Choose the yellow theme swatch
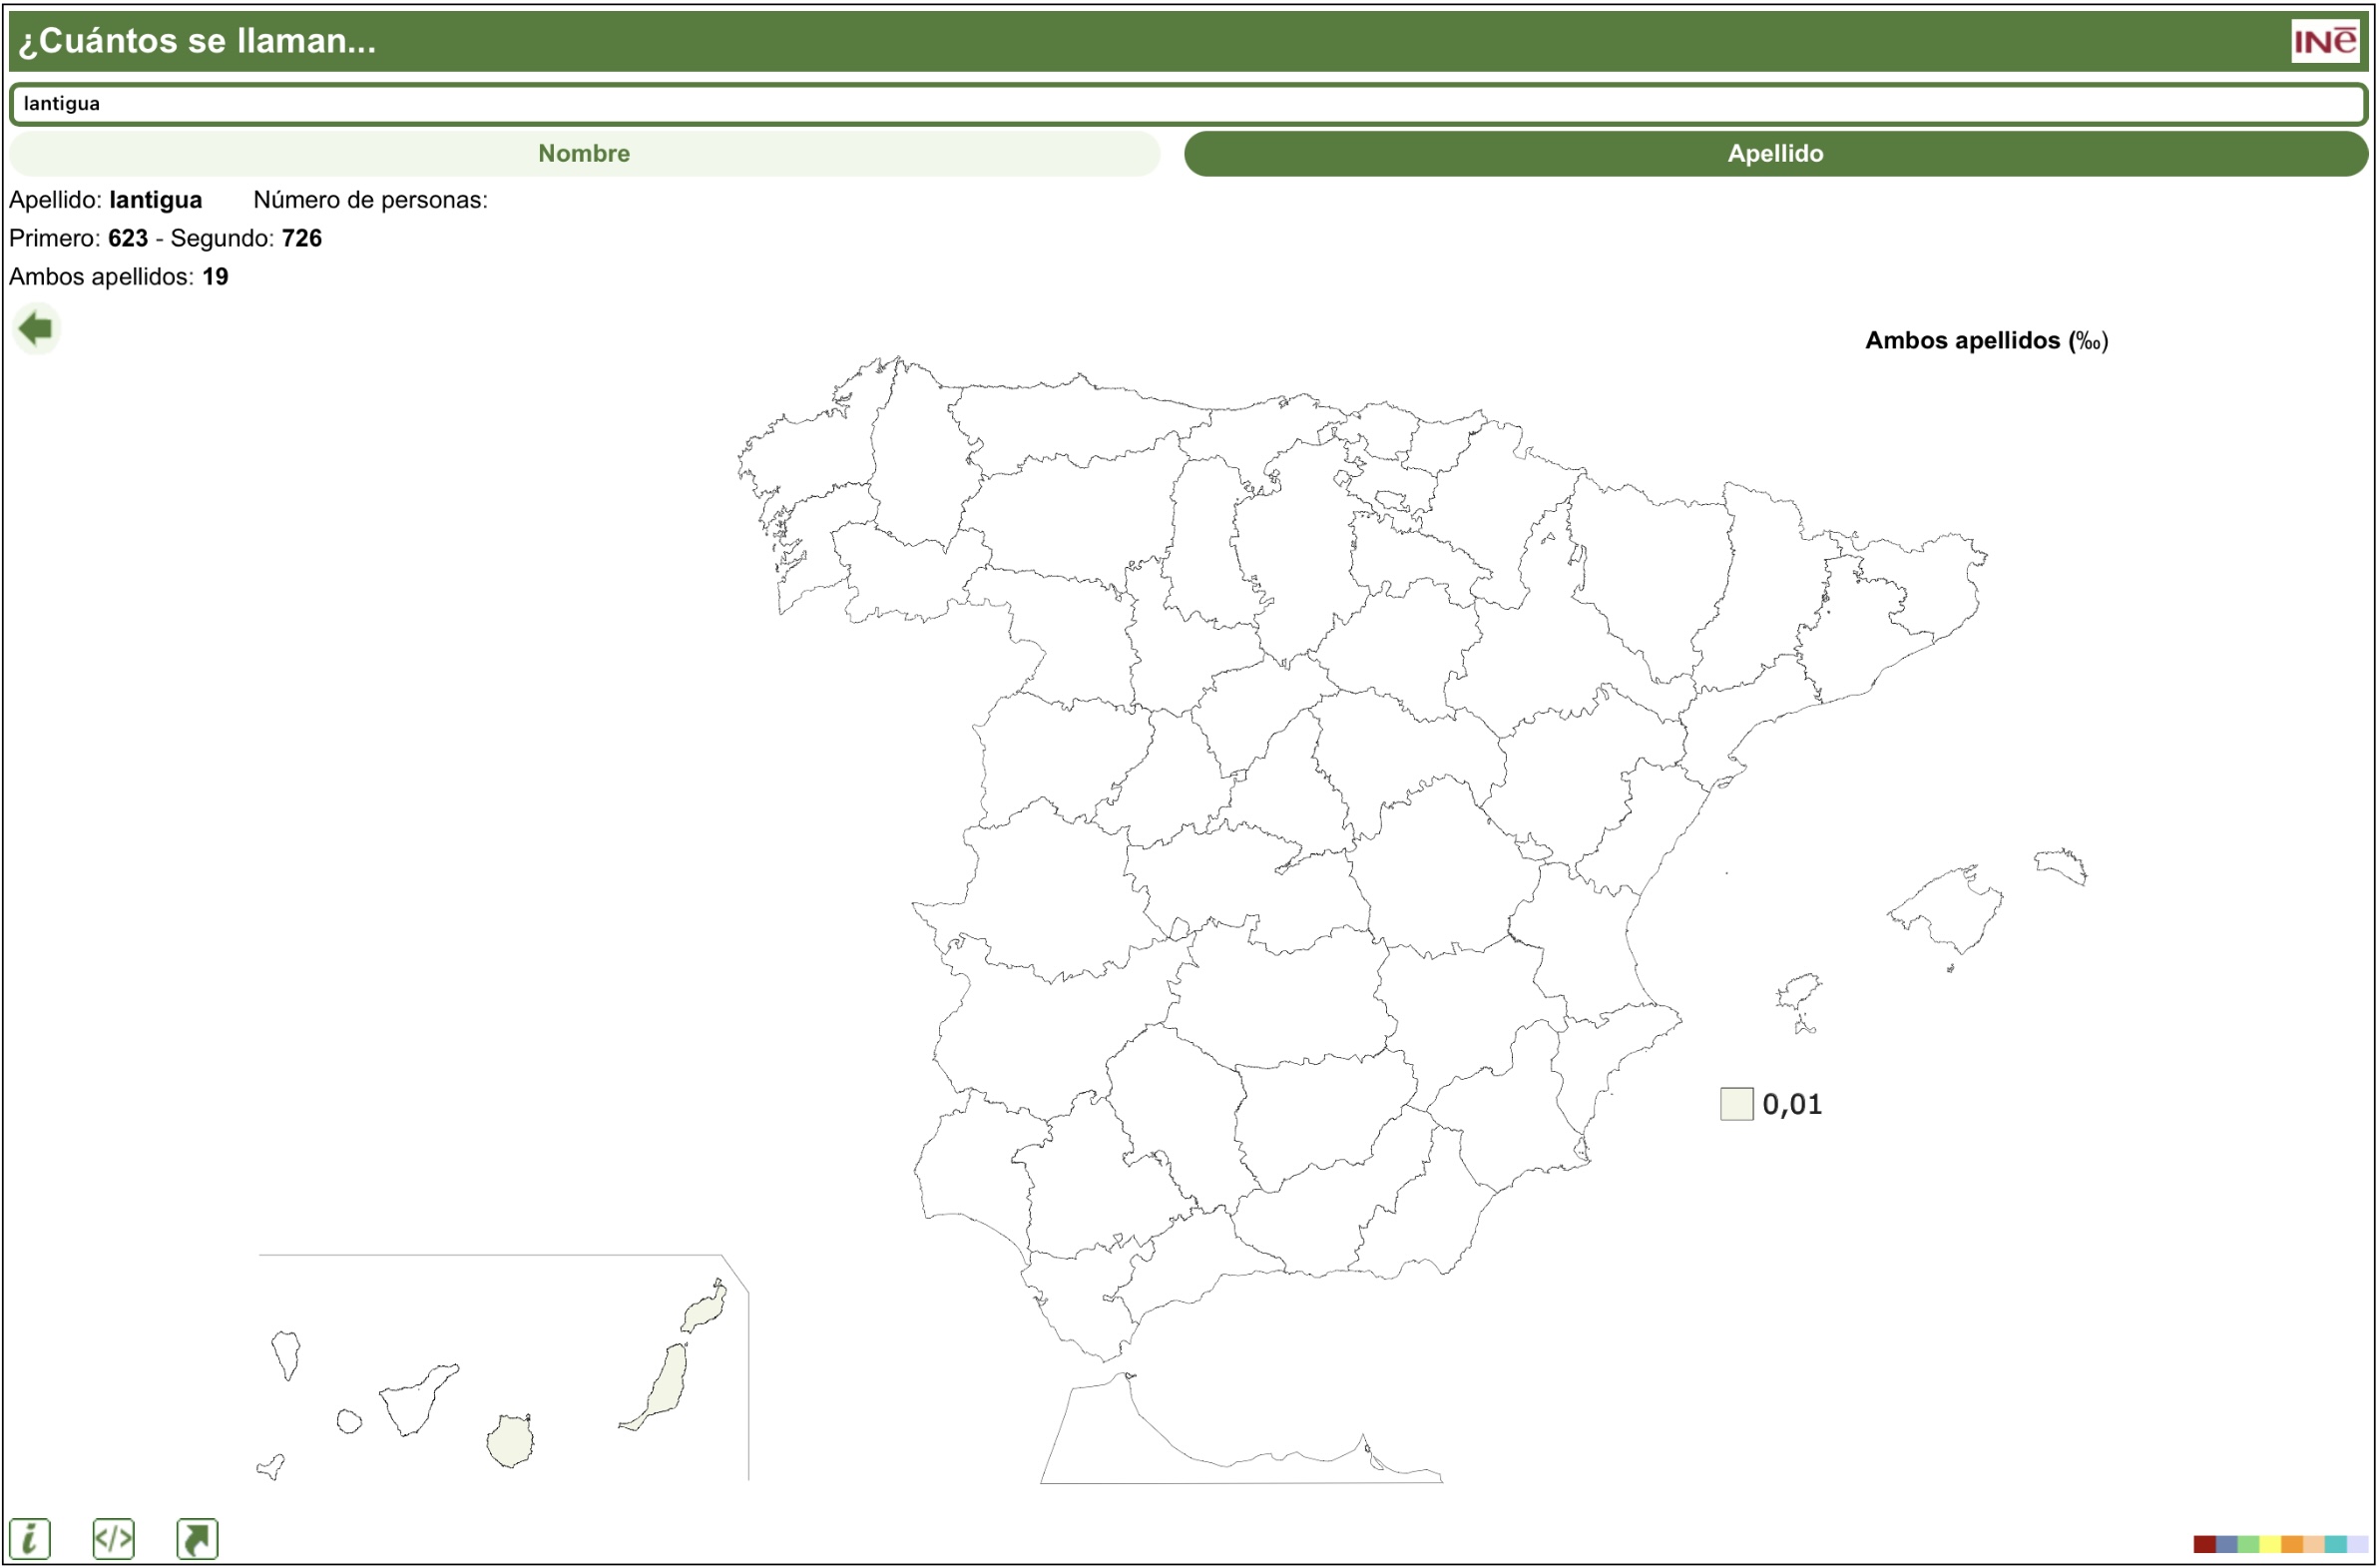This screenshot has width=2380, height=1568. point(2270,1545)
